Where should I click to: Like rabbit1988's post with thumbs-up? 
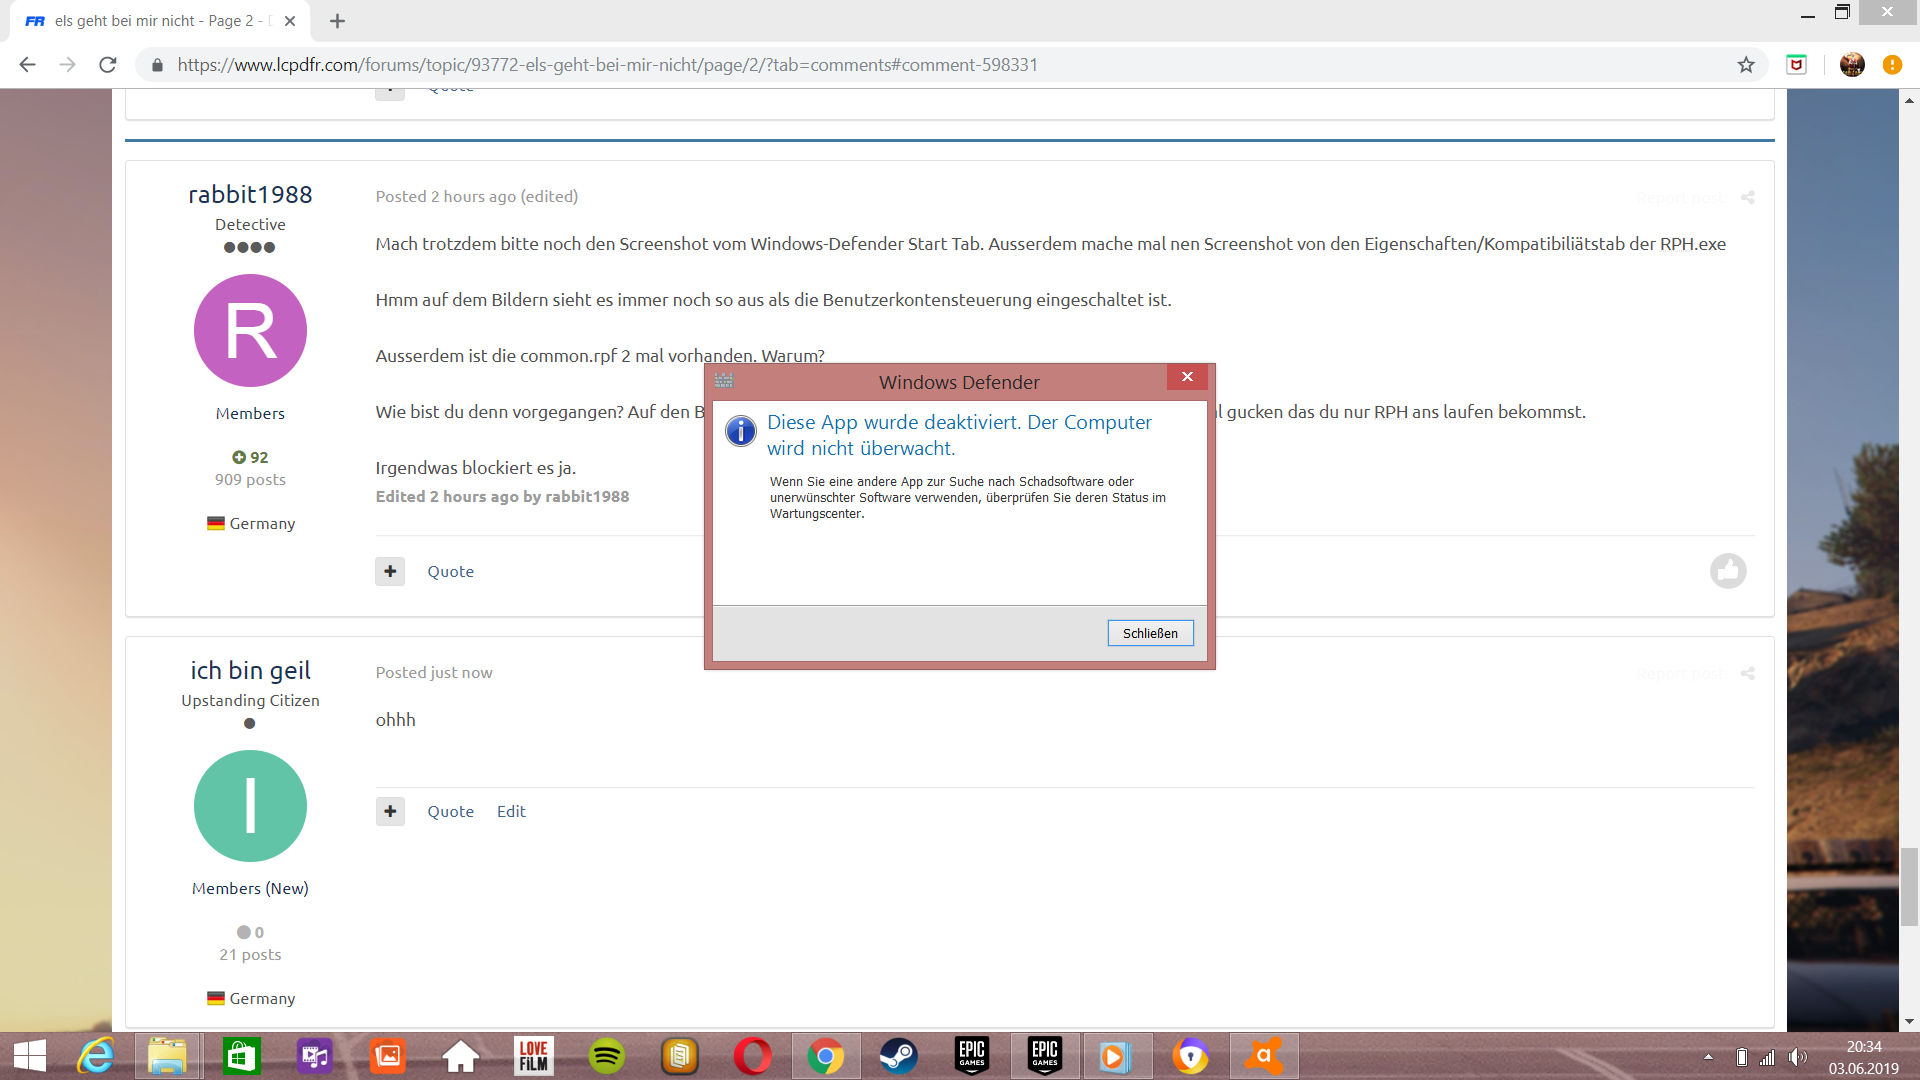point(1727,571)
